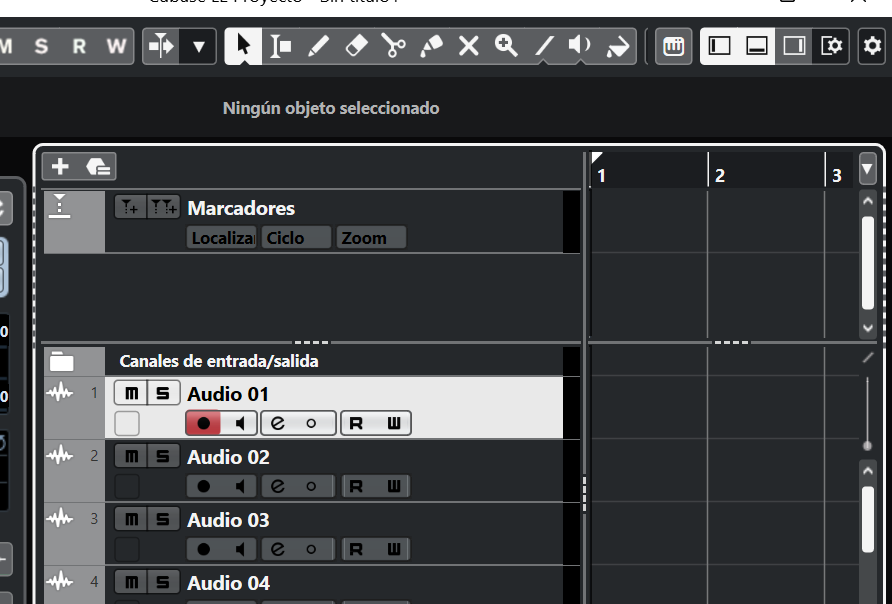Open window layout setup icon
The height and width of the screenshot is (604, 892).
831,46
